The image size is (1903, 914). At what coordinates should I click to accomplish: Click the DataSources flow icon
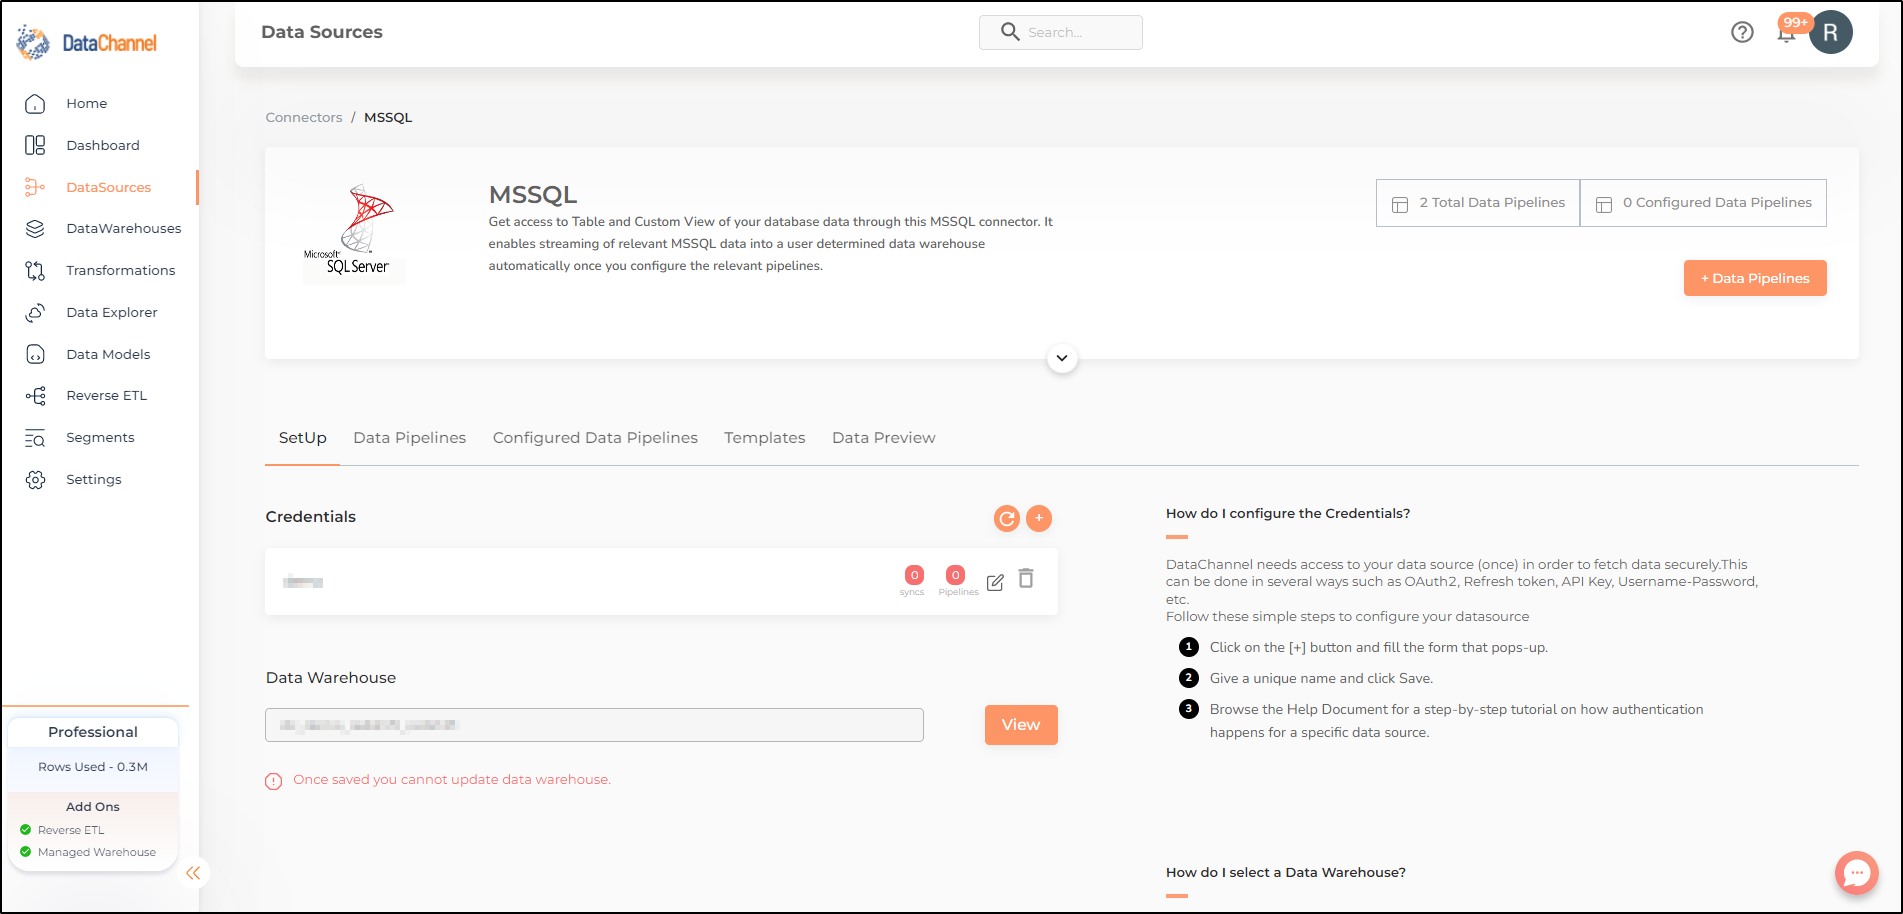(x=35, y=187)
